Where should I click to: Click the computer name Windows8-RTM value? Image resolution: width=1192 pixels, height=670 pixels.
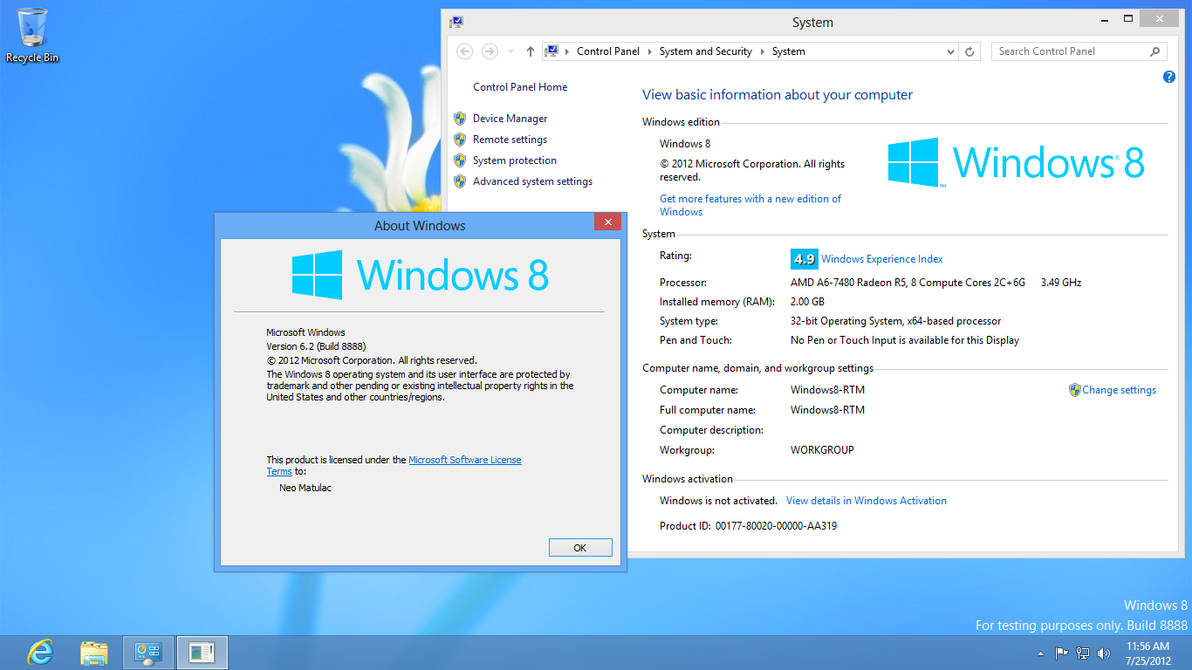827,389
